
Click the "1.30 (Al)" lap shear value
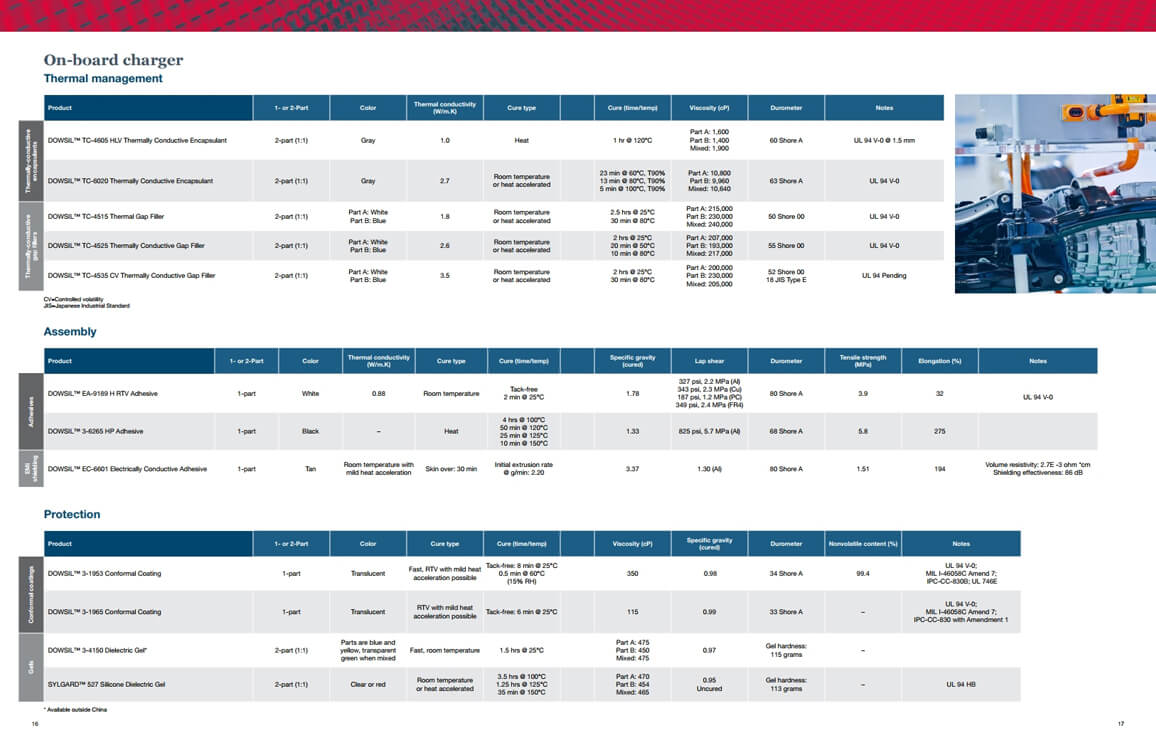click(709, 469)
